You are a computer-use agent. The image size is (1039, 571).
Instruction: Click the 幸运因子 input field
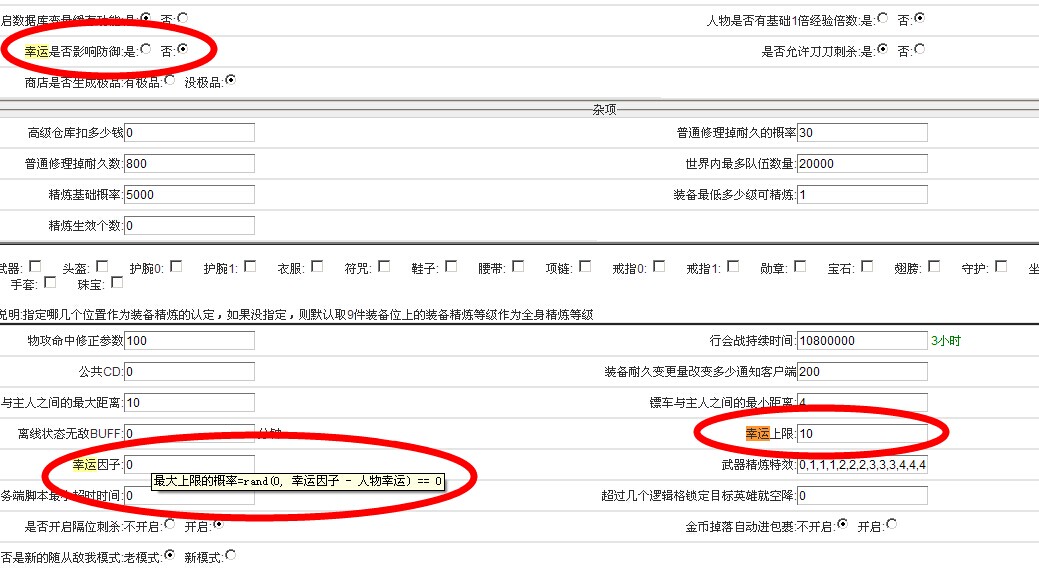click(x=190, y=464)
